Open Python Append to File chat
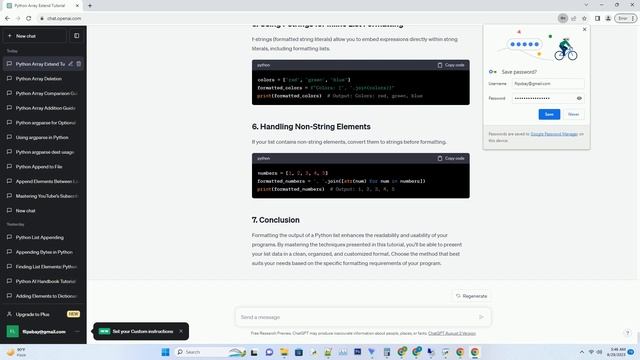This screenshot has width=640, height=360. pos(43,167)
